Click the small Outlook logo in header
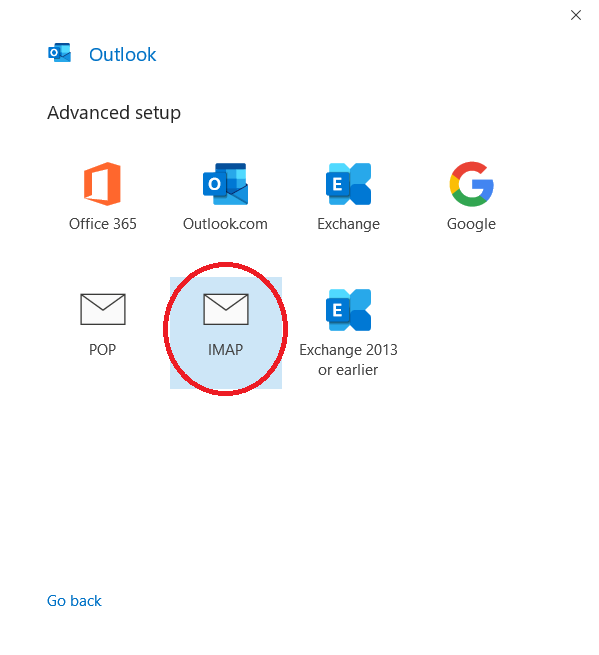 (59, 53)
